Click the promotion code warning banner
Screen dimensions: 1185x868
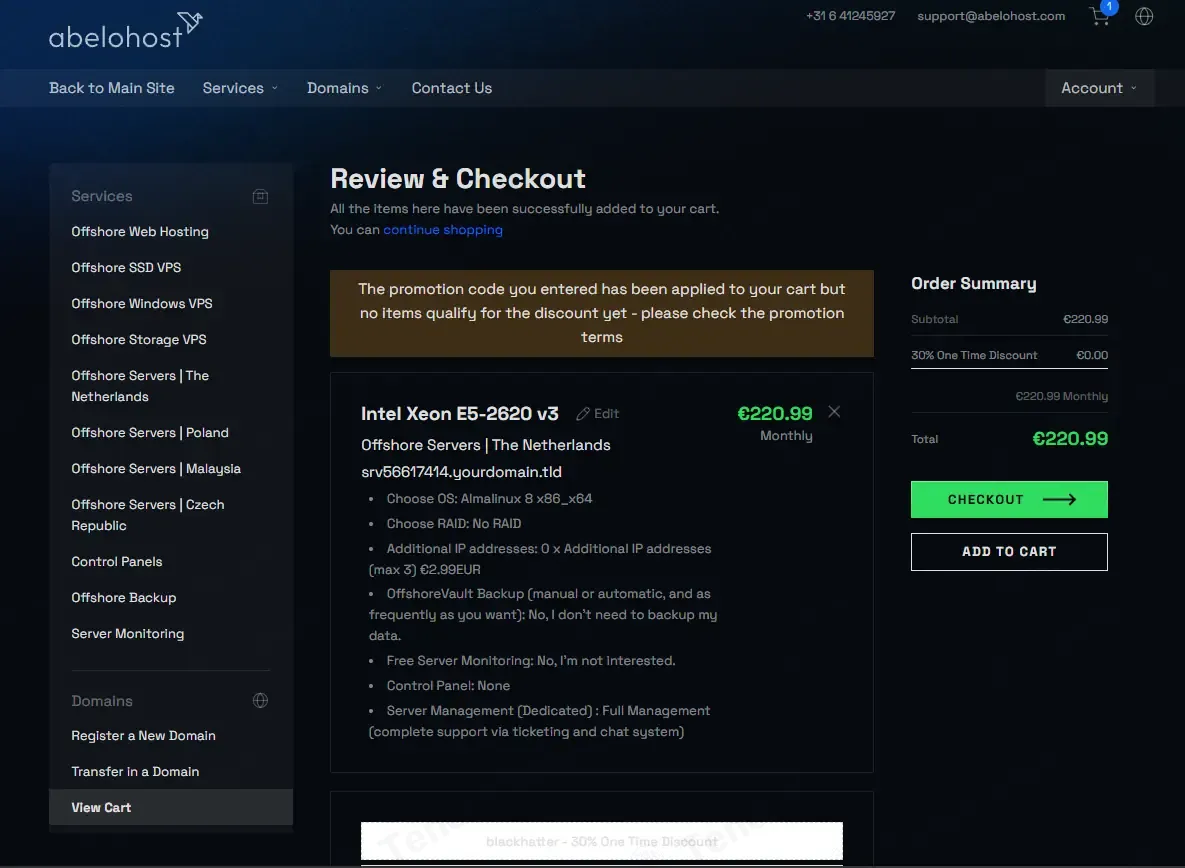pyautogui.click(x=602, y=314)
